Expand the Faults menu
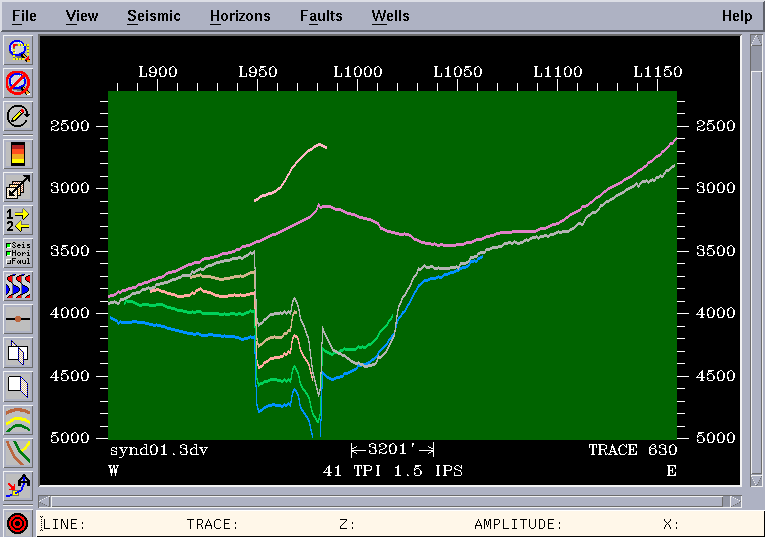This screenshot has width=765, height=537. [321, 16]
